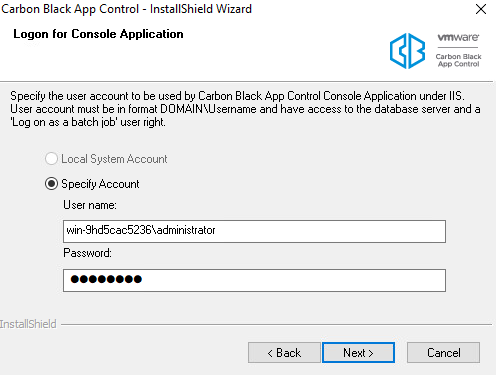Viewport: 496px width, 375px height.
Task: Click the InstallShield label at bottom left
Action: pyautogui.click(x=28, y=324)
